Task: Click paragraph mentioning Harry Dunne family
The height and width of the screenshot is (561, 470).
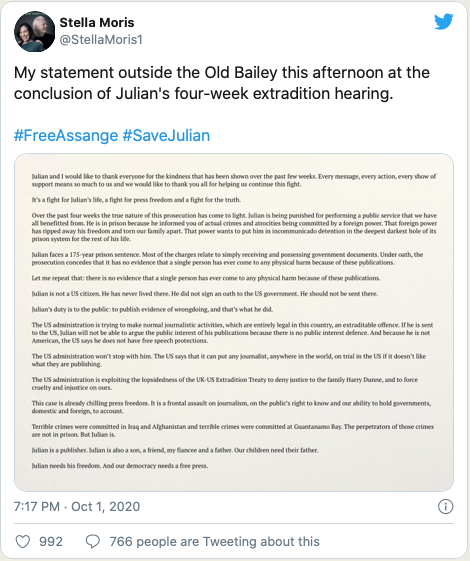Action: tap(225, 384)
